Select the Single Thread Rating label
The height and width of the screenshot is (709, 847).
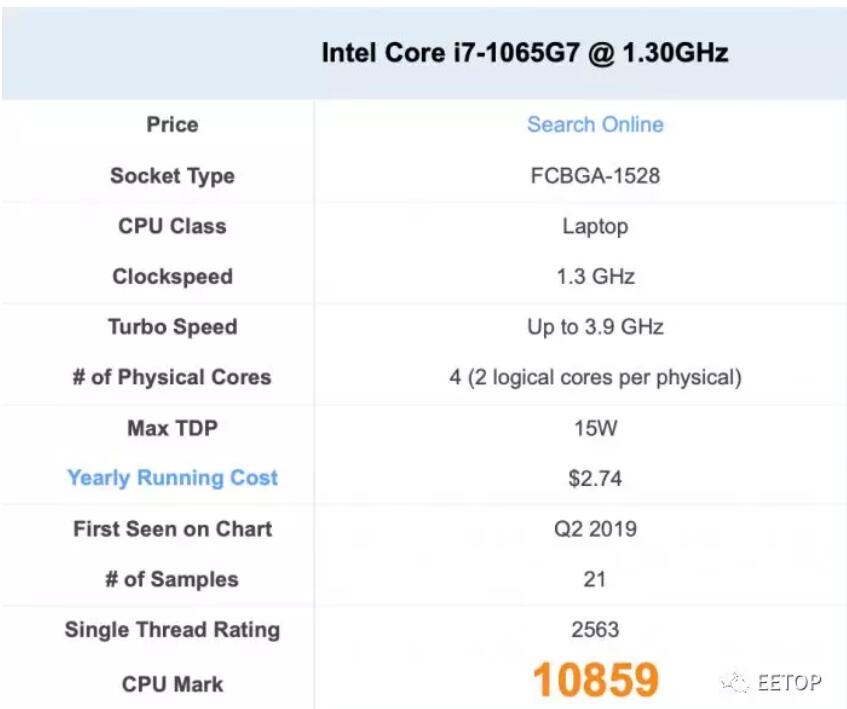point(172,630)
